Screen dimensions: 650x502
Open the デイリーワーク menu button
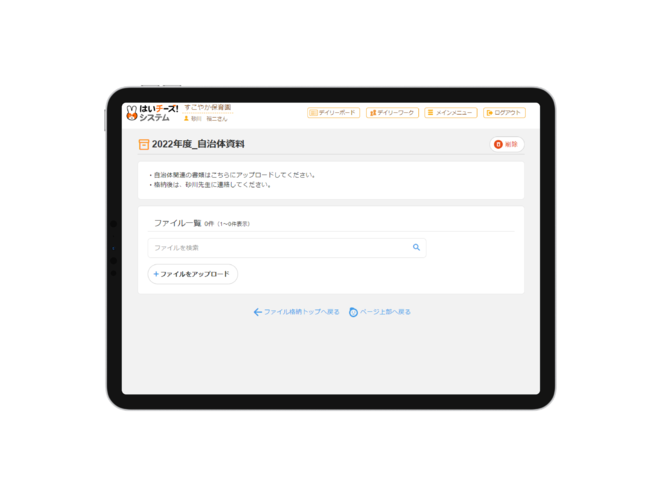click(392, 113)
